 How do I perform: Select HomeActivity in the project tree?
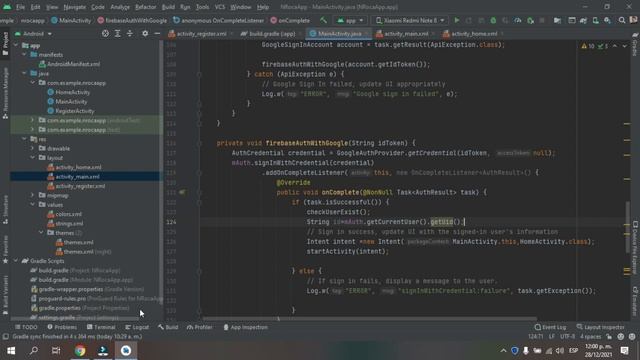(x=69, y=92)
